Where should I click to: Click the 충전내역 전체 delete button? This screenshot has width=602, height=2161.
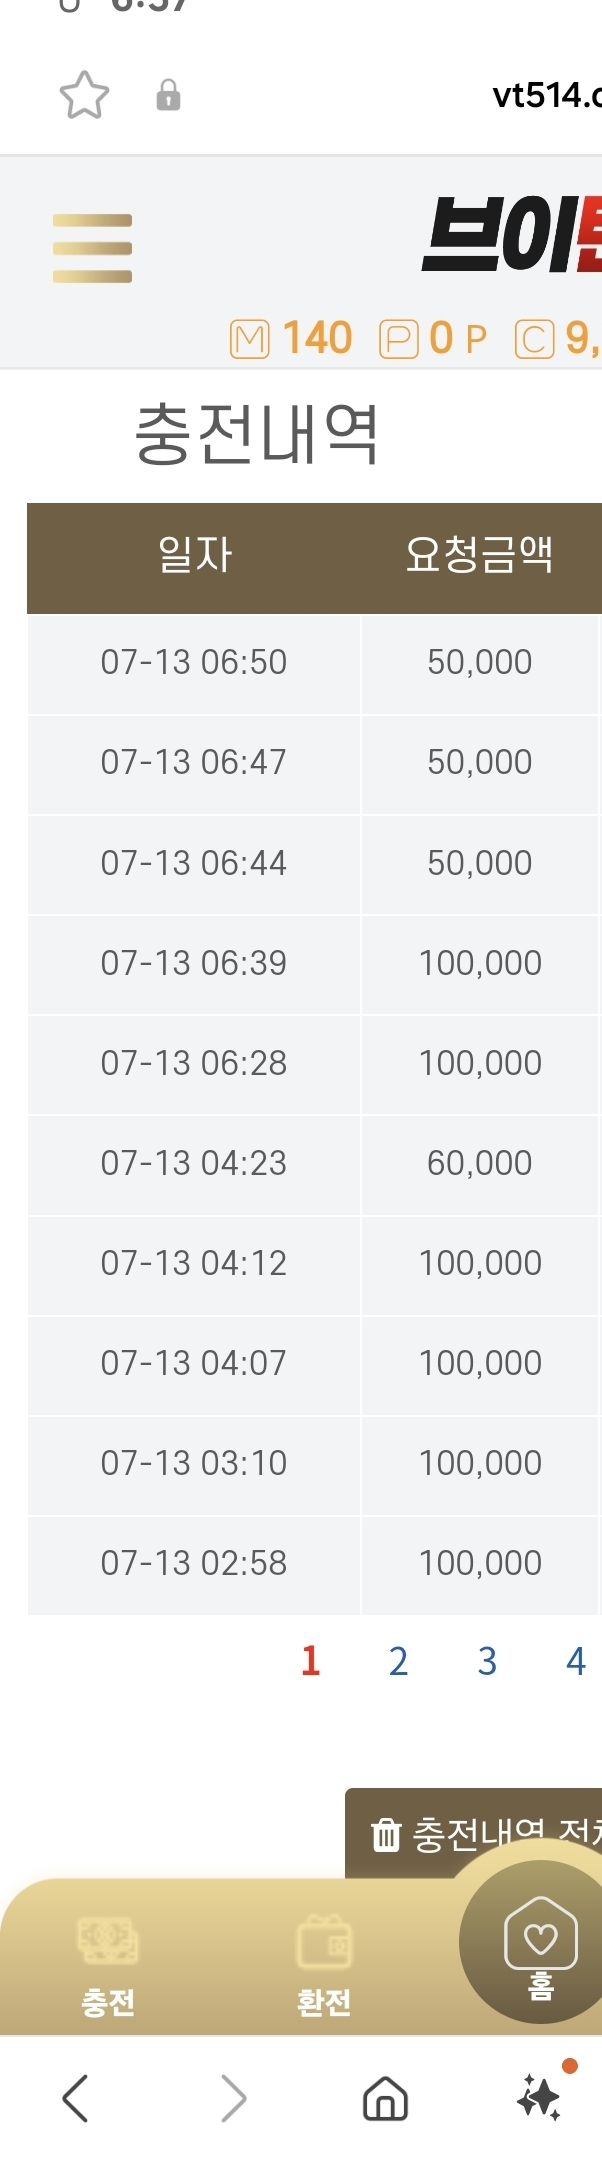tap(474, 1834)
